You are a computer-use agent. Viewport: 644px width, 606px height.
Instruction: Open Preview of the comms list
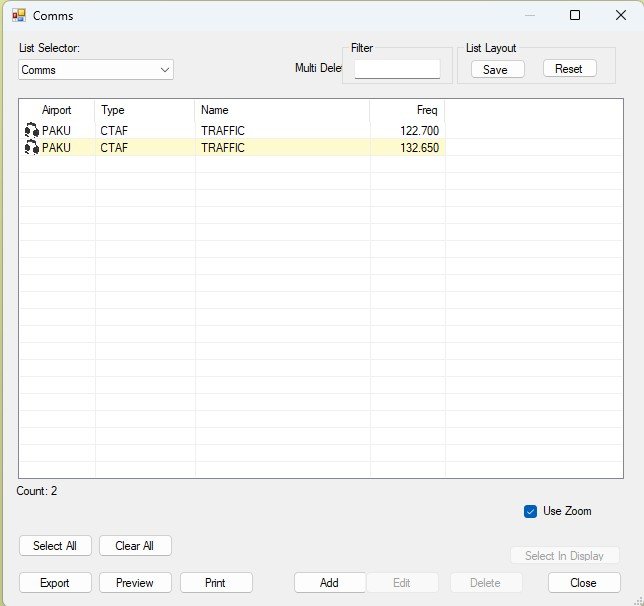pyautogui.click(x=135, y=583)
